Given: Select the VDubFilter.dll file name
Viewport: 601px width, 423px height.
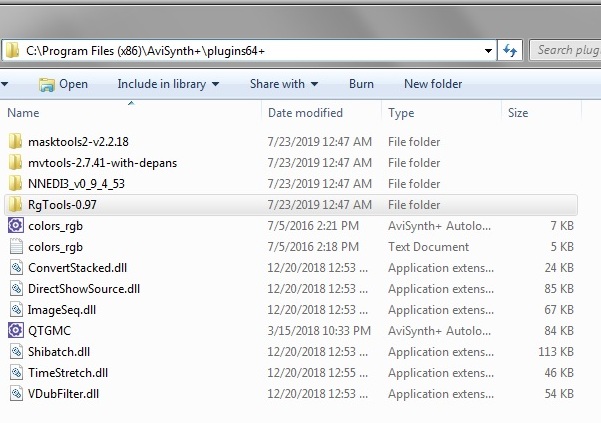Looking at the screenshot, I should point(63,394).
